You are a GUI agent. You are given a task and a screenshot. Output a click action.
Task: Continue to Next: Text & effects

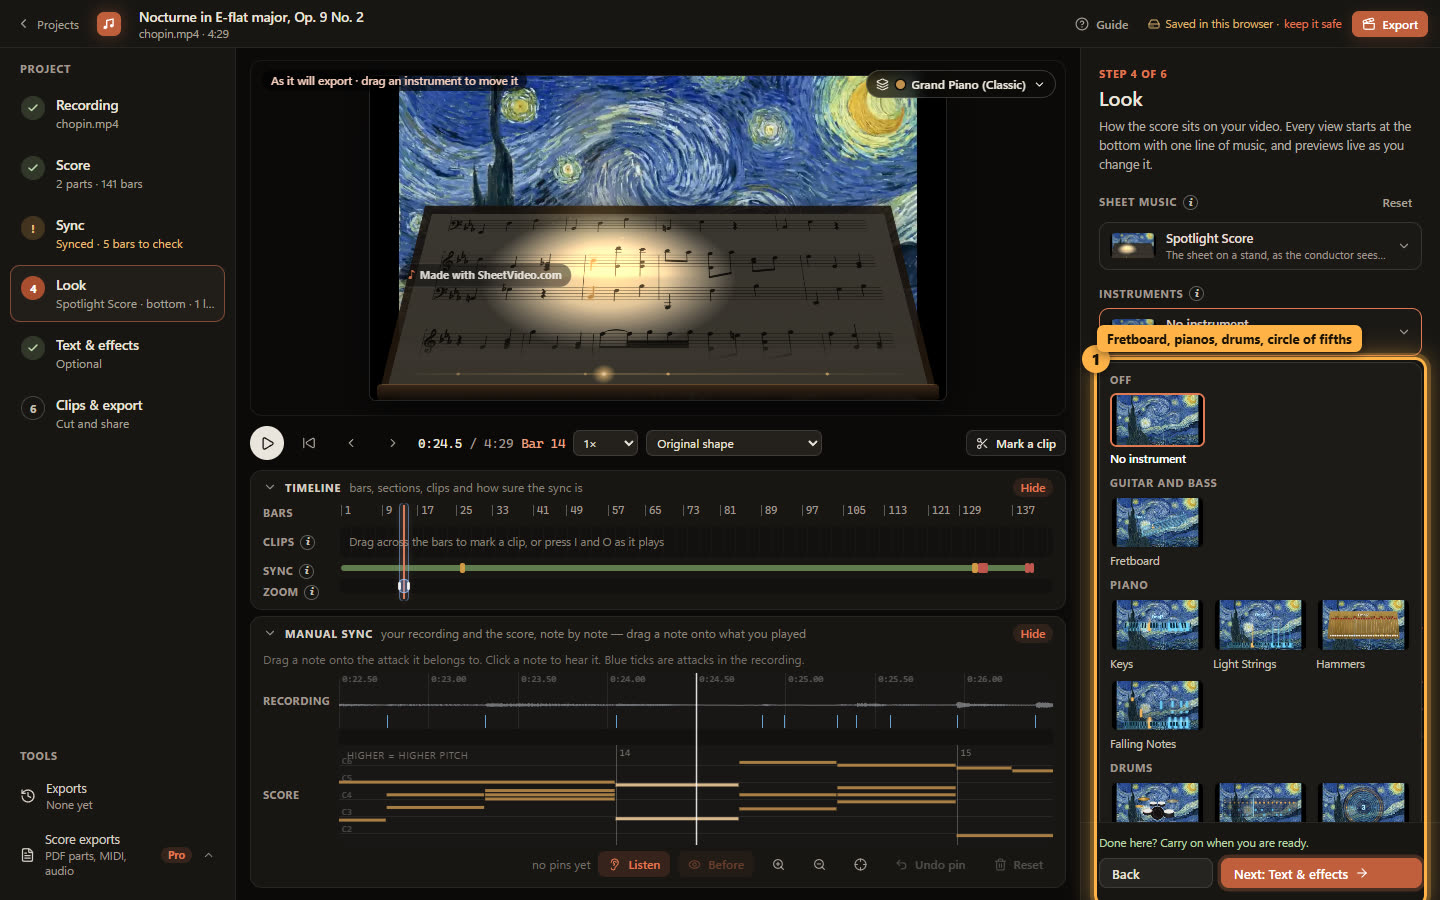pos(1321,874)
